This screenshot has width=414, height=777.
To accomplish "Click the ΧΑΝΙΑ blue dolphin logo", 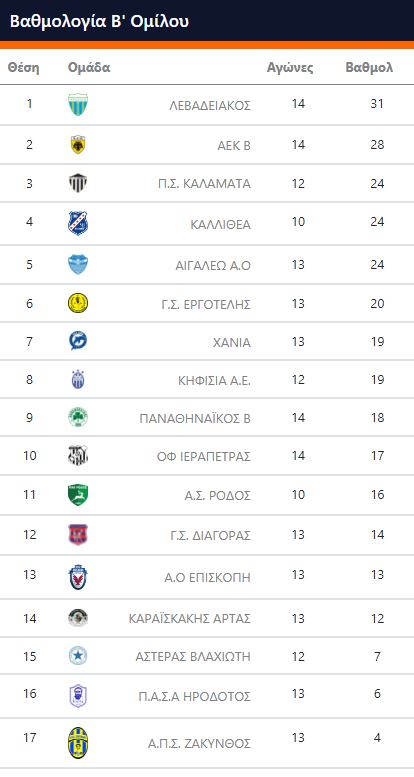I will (x=78, y=341).
